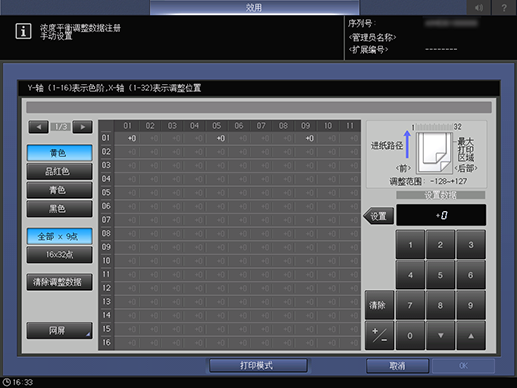Click row header 04 in grid
The height and width of the screenshot is (388, 517).
106,179
